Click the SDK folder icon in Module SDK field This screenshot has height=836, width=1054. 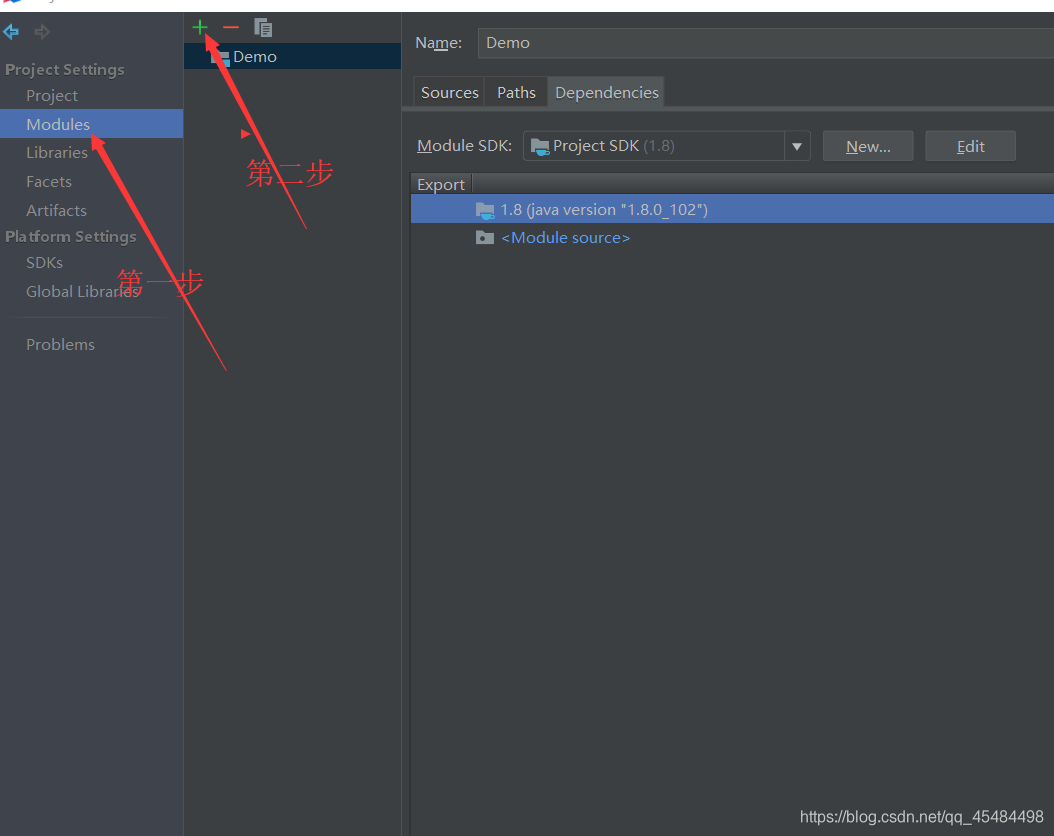tap(540, 145)
